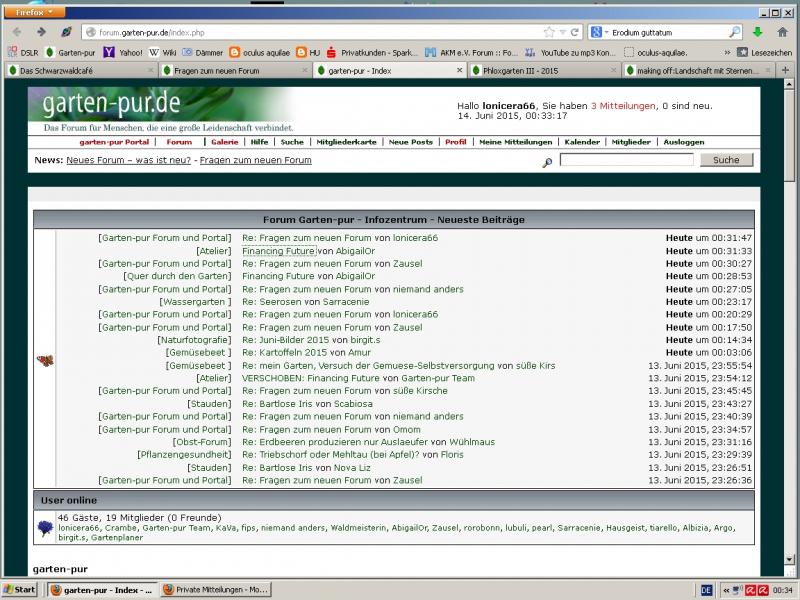Open the Galerie item in forum navigation
The image size is (800, 600).
pos(224,142)
